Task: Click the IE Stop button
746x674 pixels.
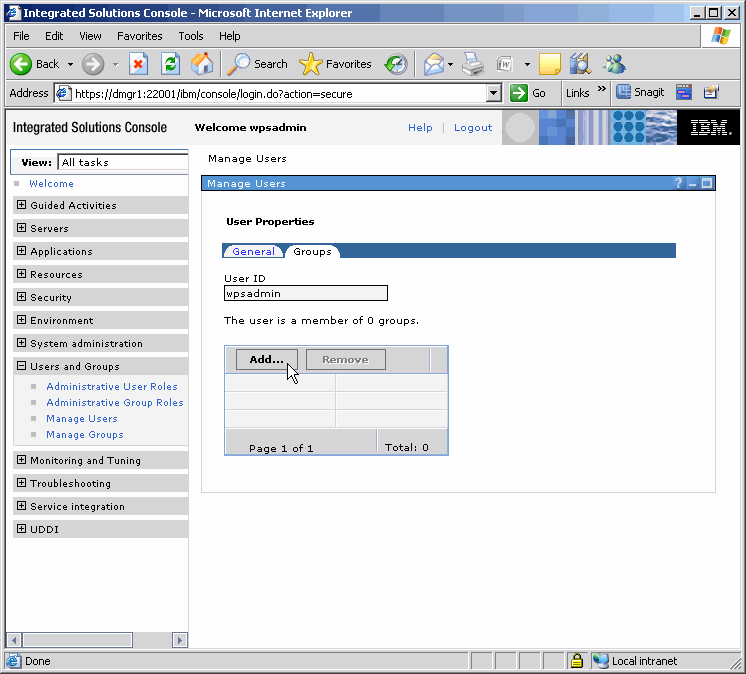Action: tap(138, 64)
